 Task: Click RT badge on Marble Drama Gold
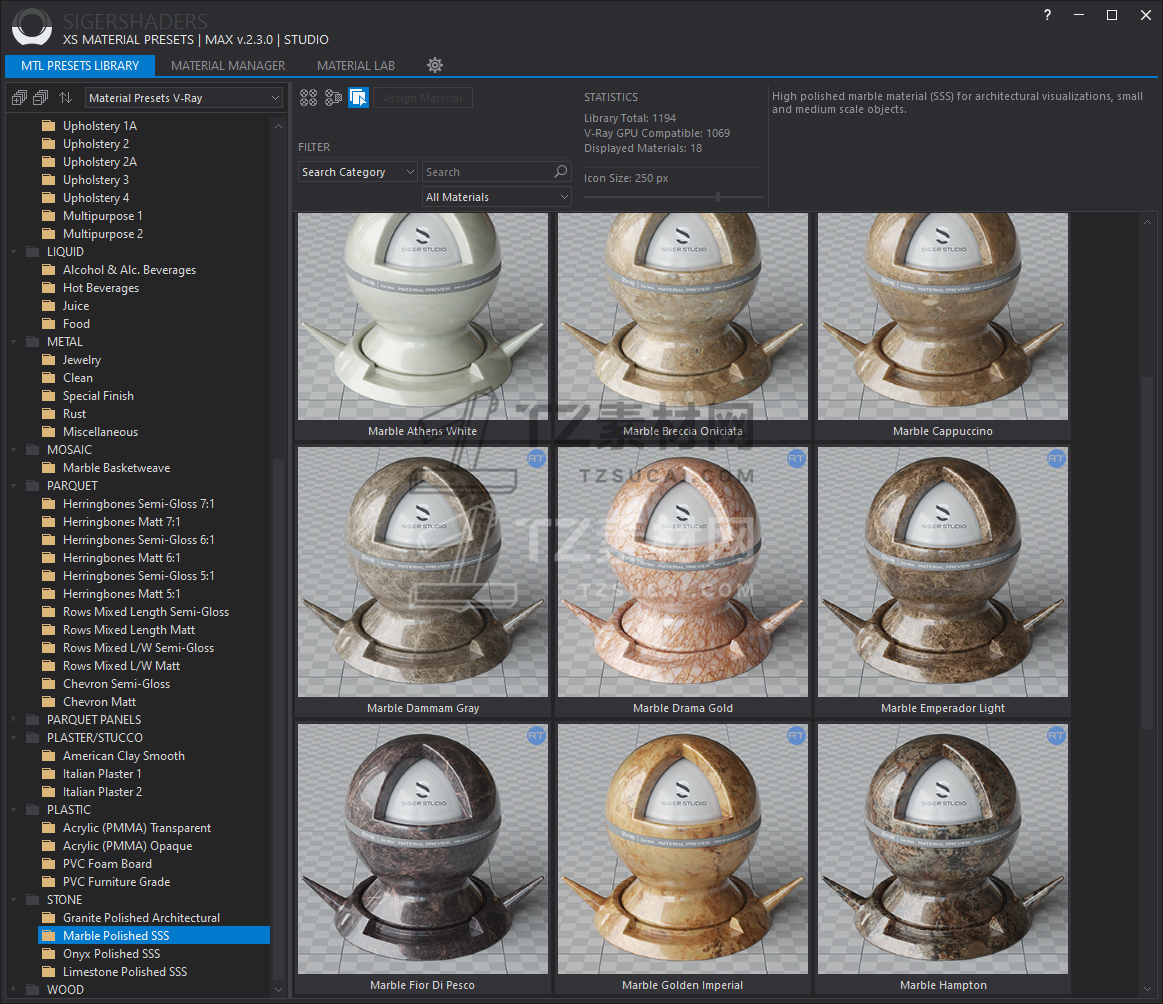click(x=796, y=459)
